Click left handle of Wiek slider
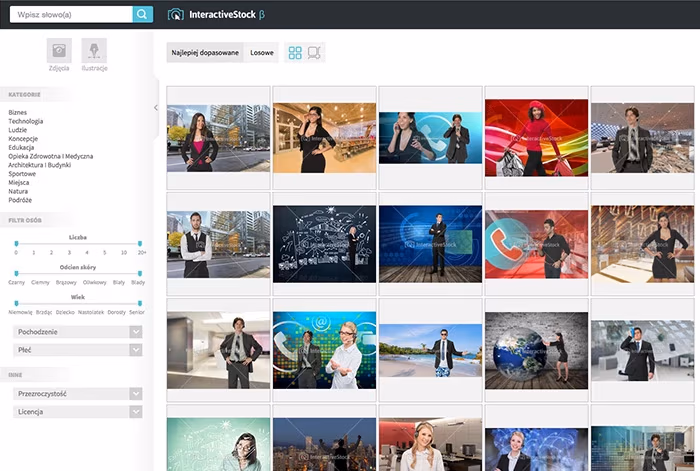The image size is (700, 471). click(17, 303)
